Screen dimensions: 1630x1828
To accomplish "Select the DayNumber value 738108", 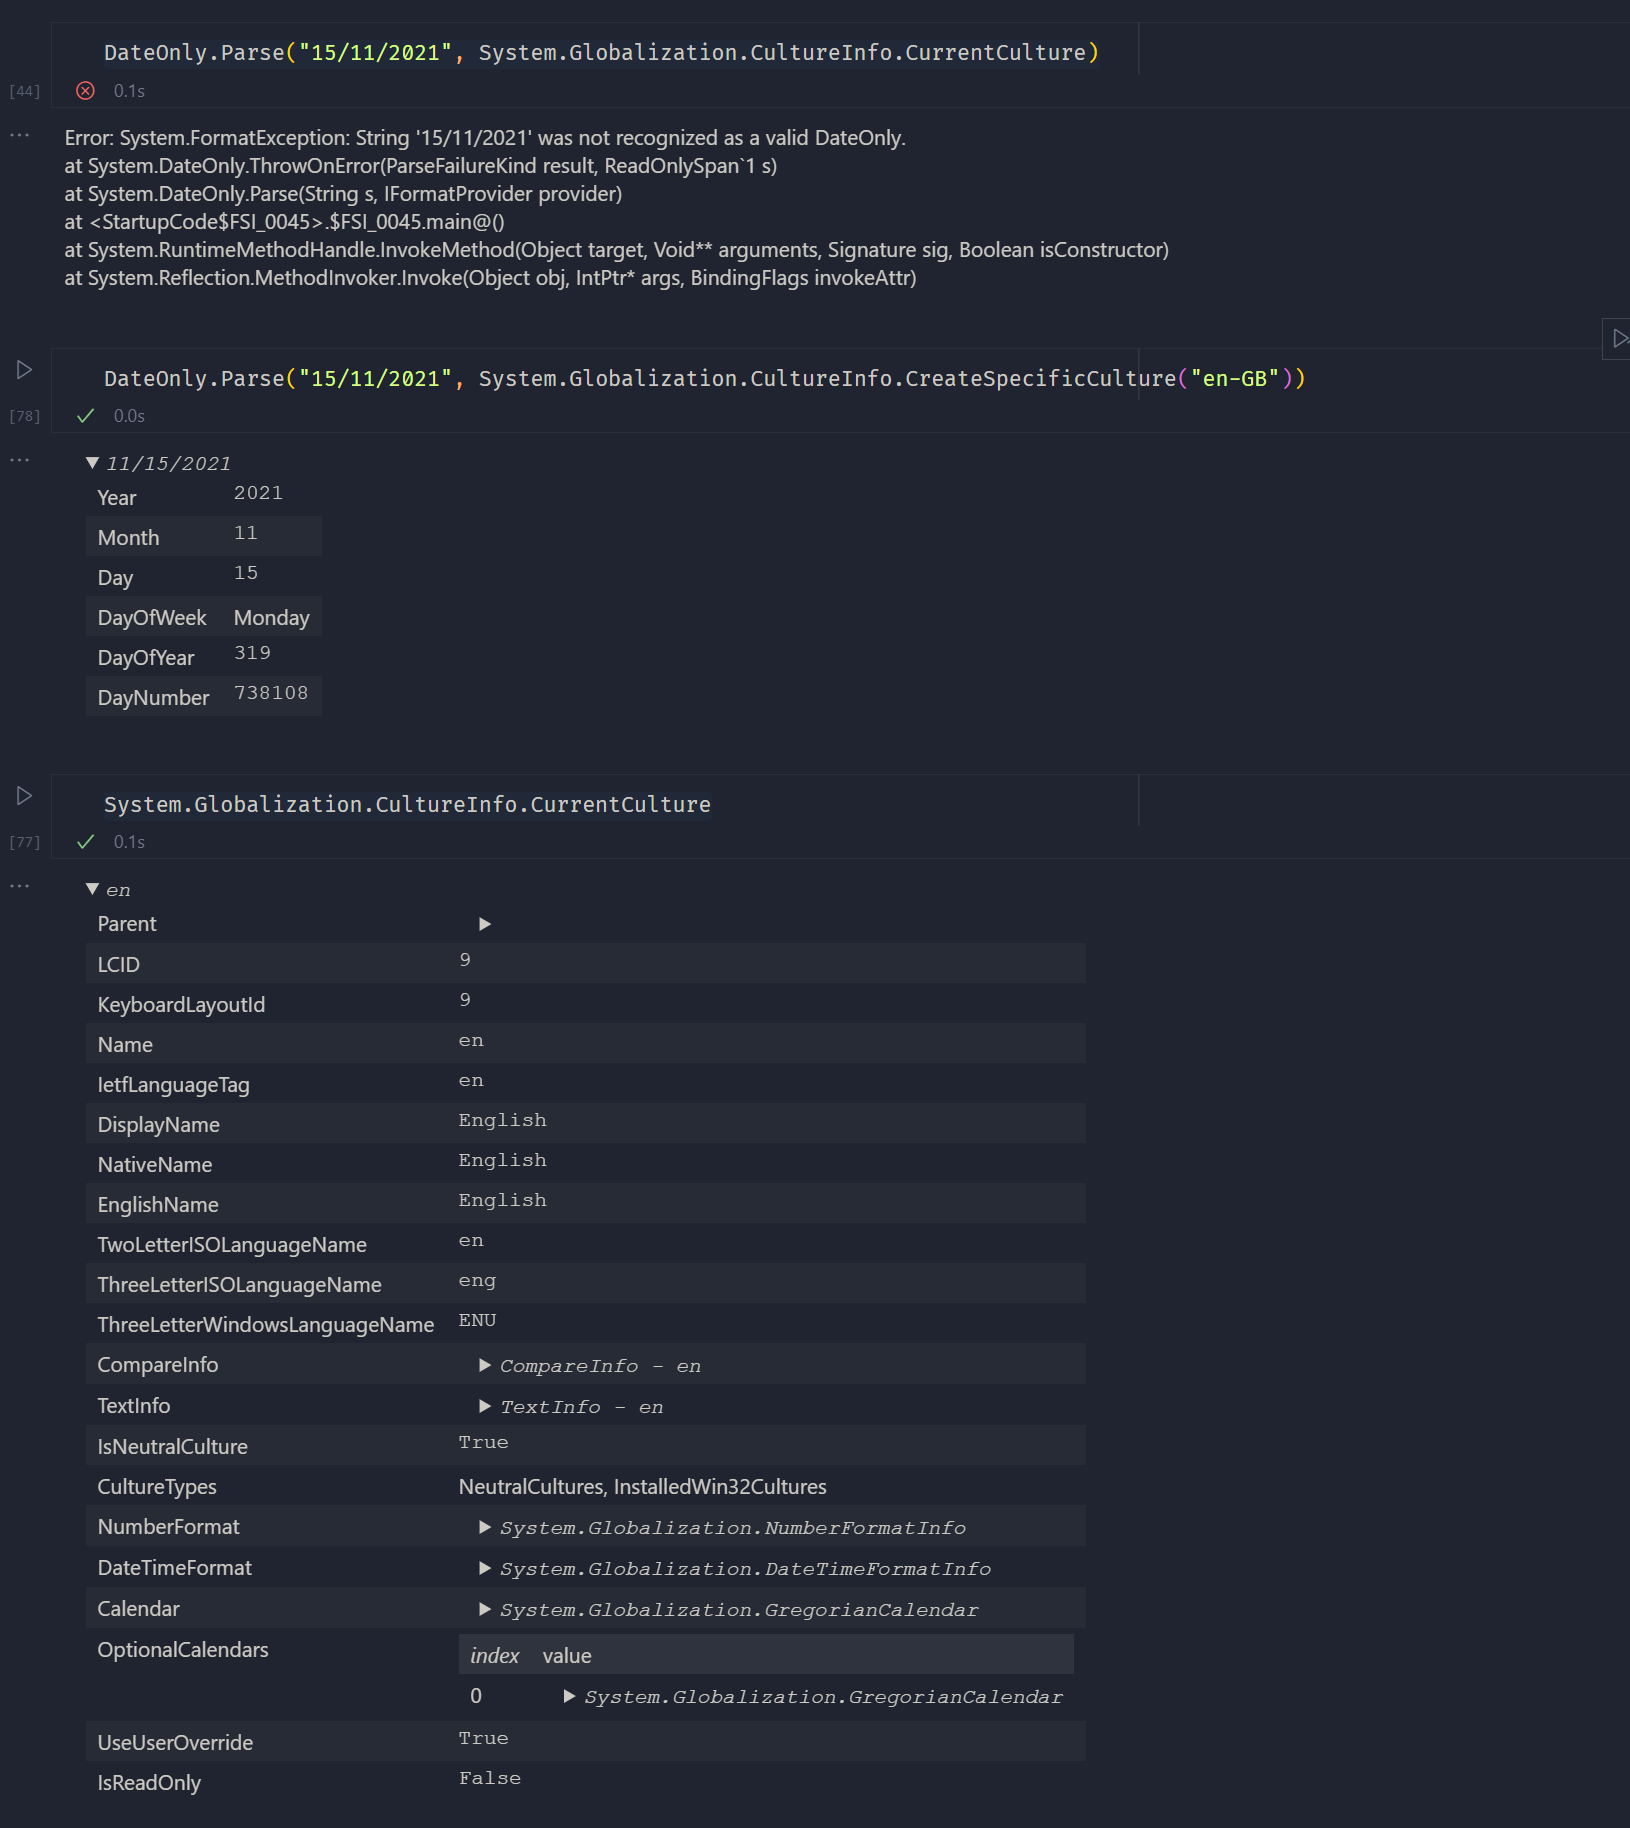I will coord(271,692).
